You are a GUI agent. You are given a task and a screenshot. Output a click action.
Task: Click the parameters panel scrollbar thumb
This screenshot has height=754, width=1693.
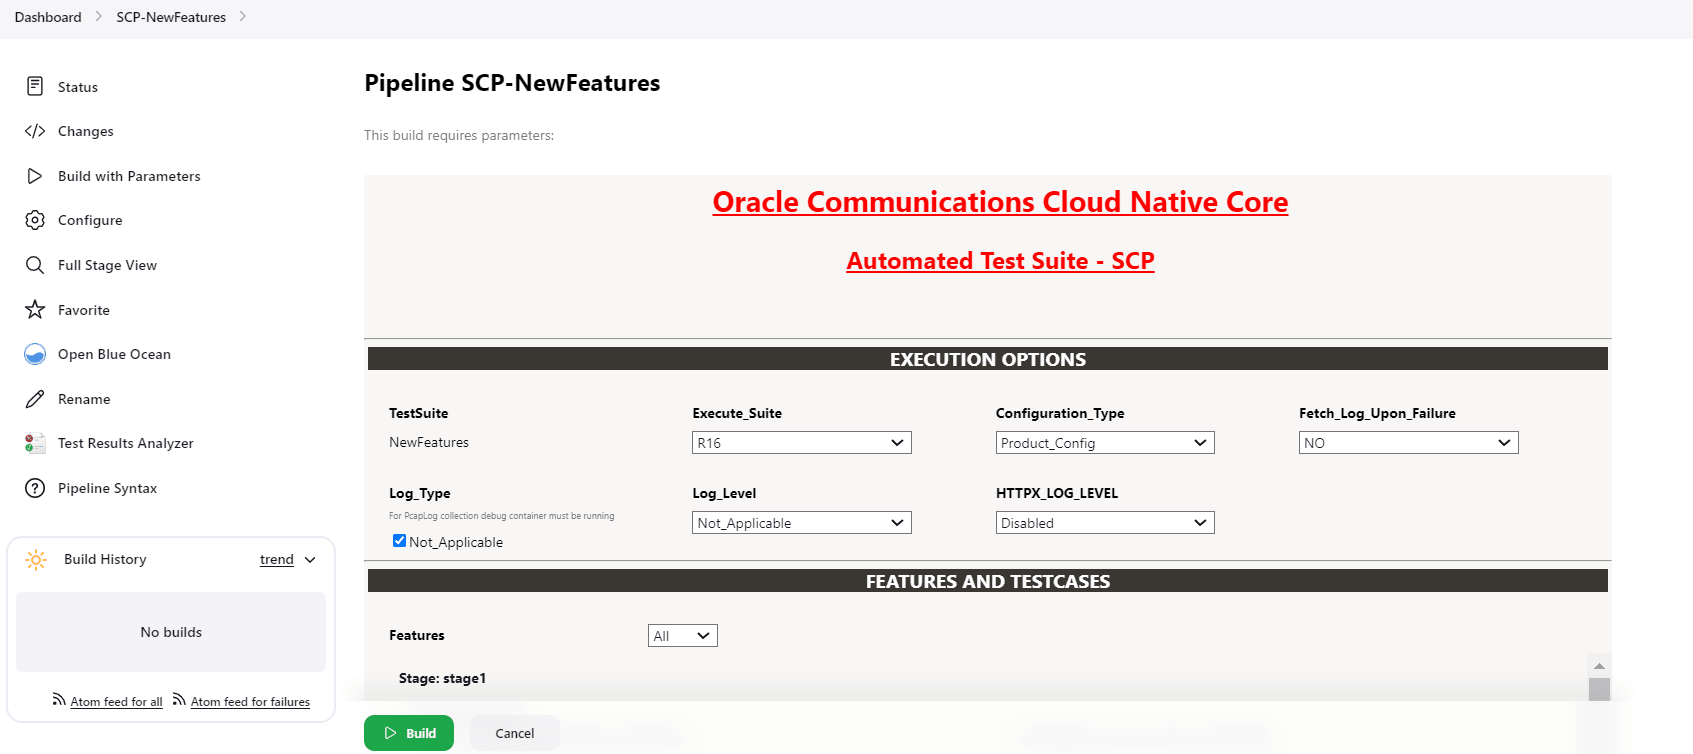[1599, 689]
